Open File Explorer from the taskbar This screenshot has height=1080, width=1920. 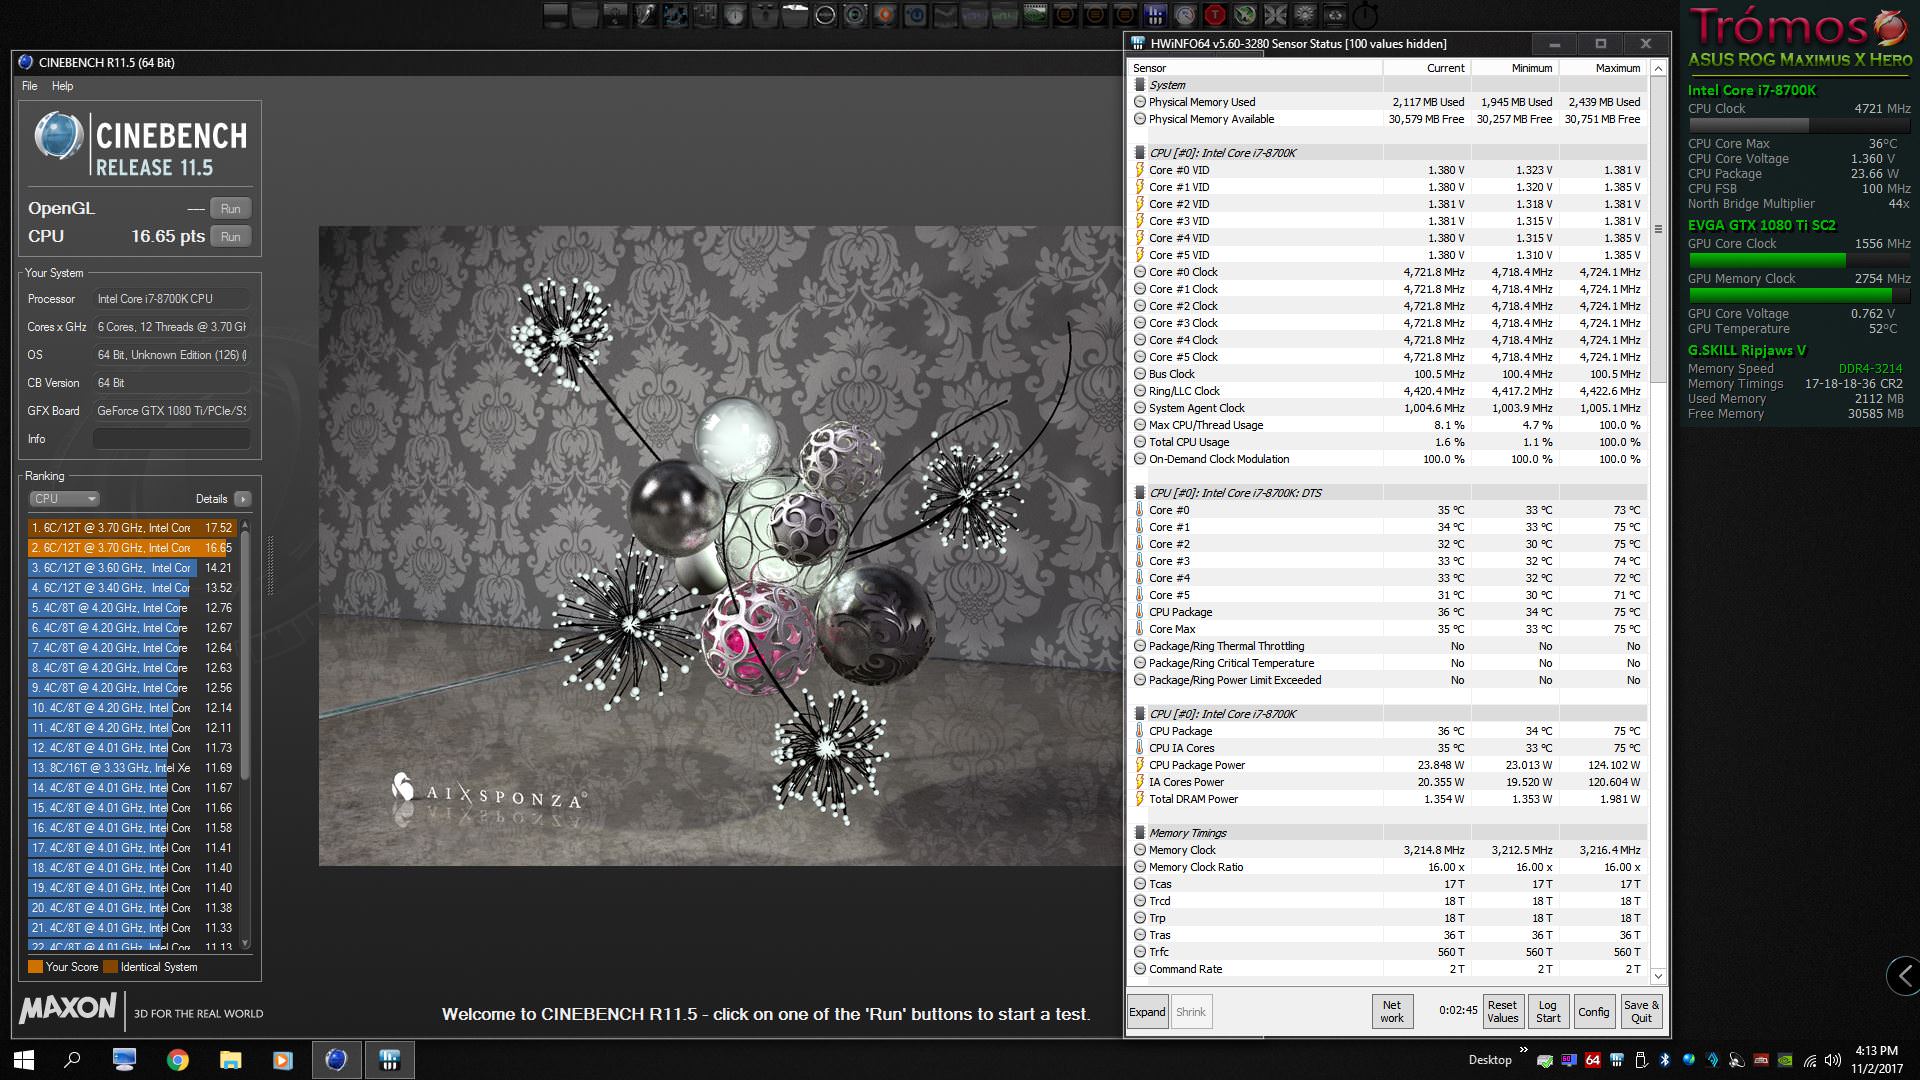tap(231, 1060)
